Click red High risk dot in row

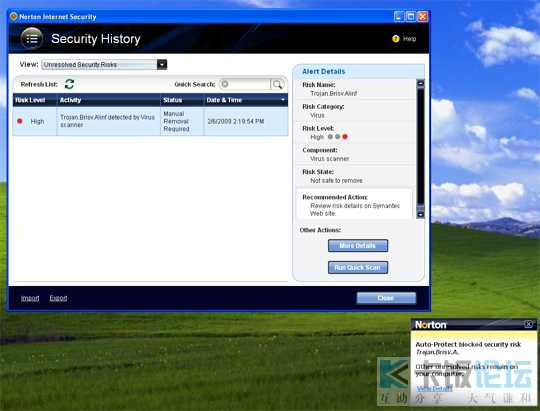20,121
